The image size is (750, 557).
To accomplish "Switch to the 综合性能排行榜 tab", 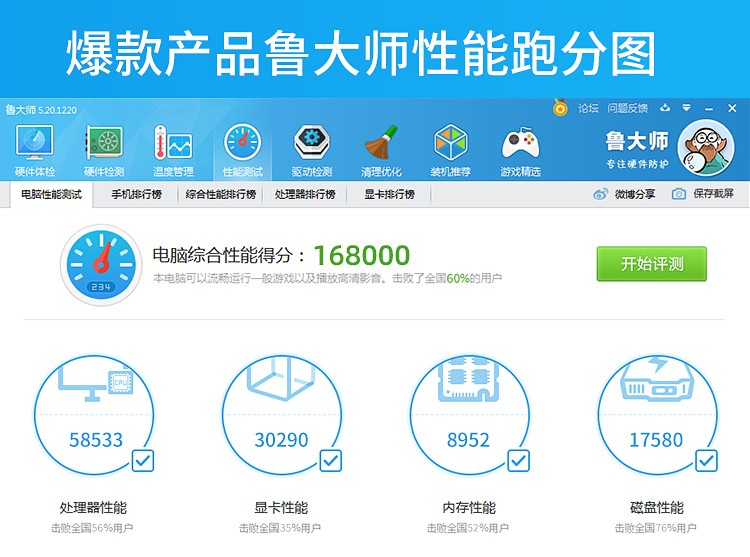I will [x=221, y=195].
